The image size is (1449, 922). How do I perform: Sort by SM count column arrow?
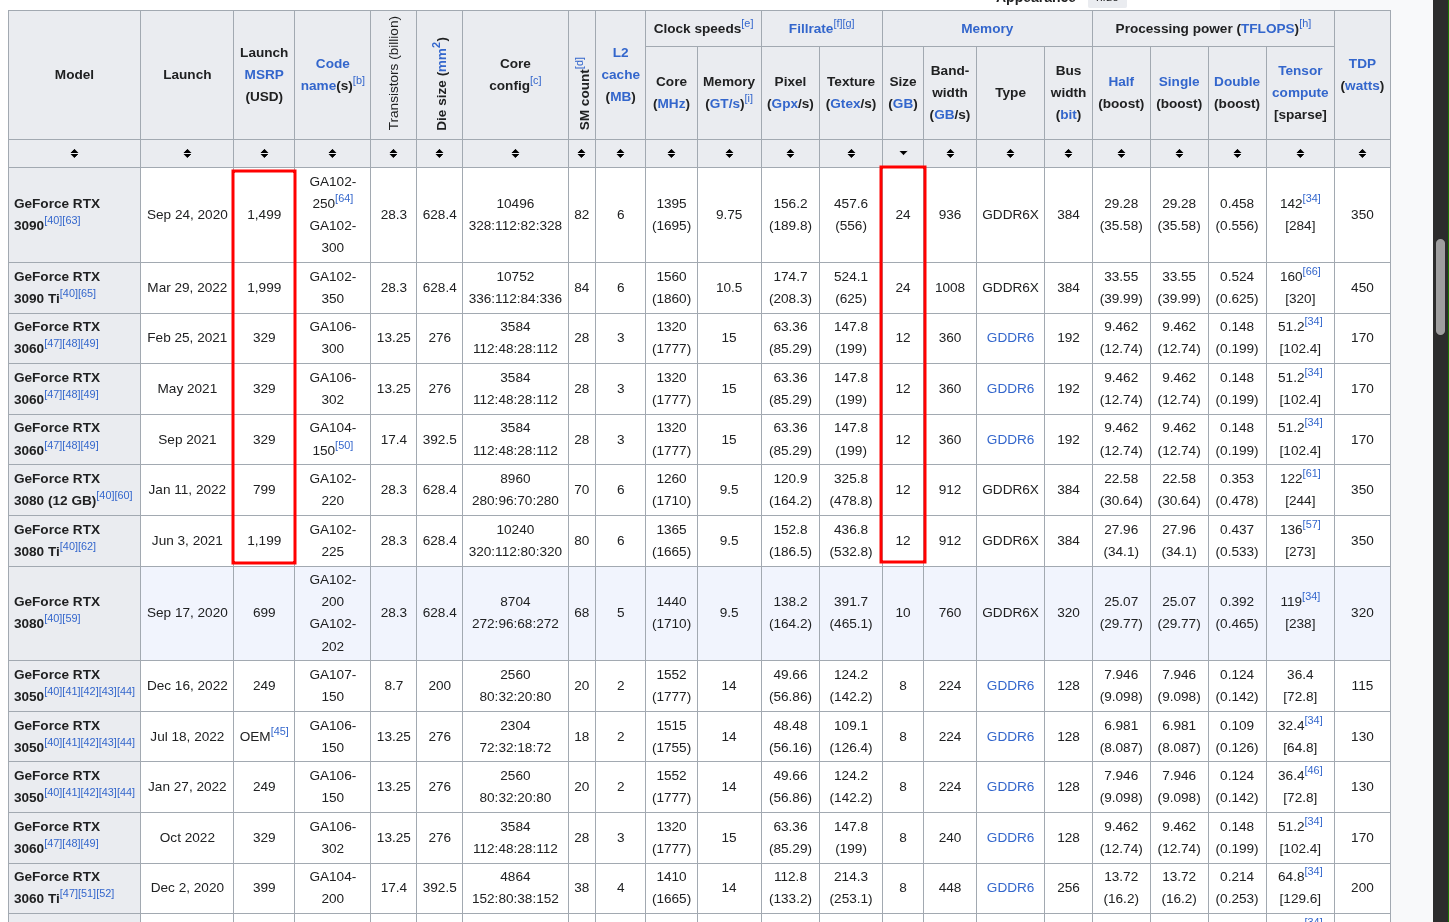coord(581,153)
